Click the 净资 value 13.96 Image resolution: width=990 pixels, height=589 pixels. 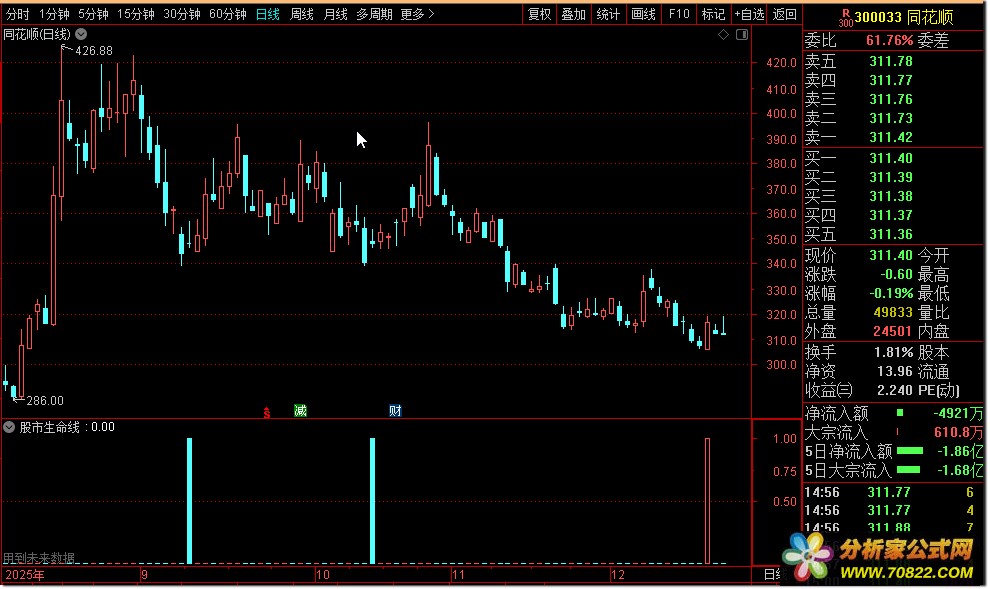coord(895,371)
